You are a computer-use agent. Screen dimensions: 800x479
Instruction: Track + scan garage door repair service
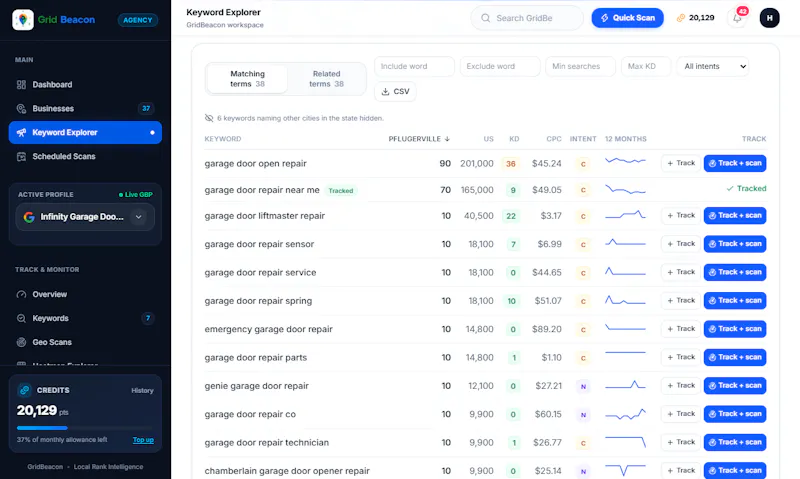(735, 272)
